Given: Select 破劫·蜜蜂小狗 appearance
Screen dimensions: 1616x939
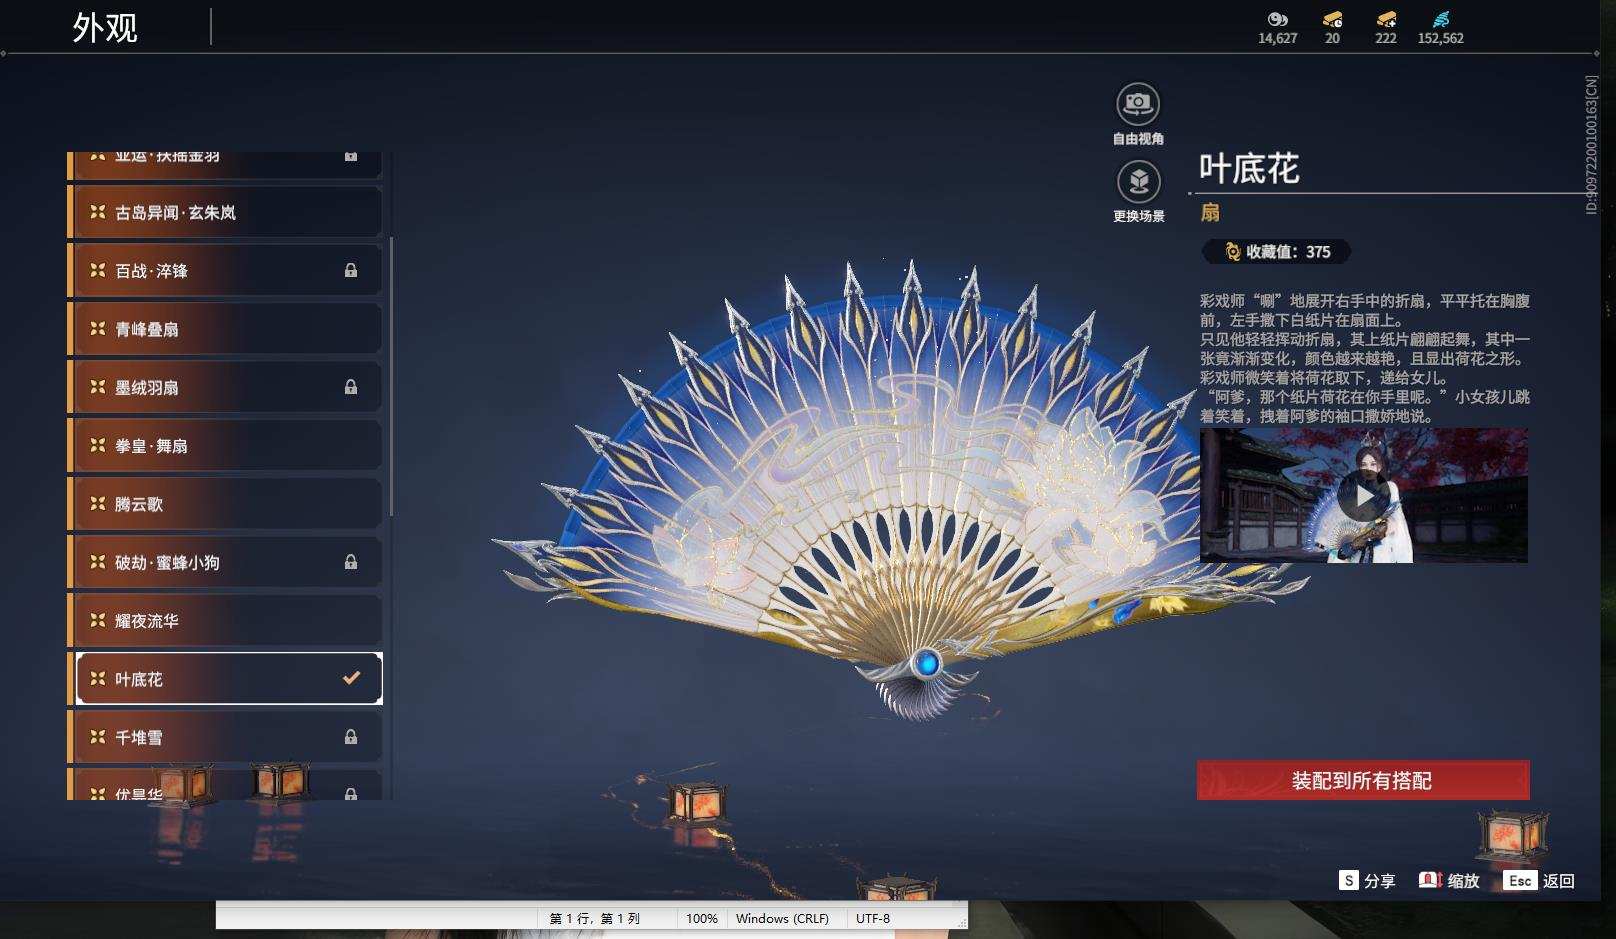Looking at the screenshot, I should pos(225,562).
